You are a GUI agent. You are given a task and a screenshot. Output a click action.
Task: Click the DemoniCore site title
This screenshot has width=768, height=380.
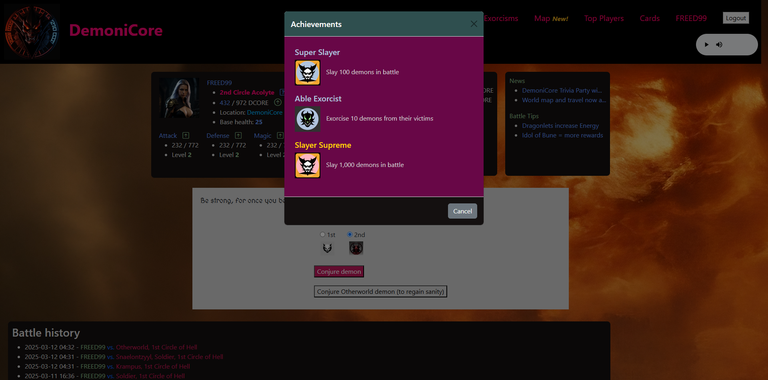pos(116,30)
